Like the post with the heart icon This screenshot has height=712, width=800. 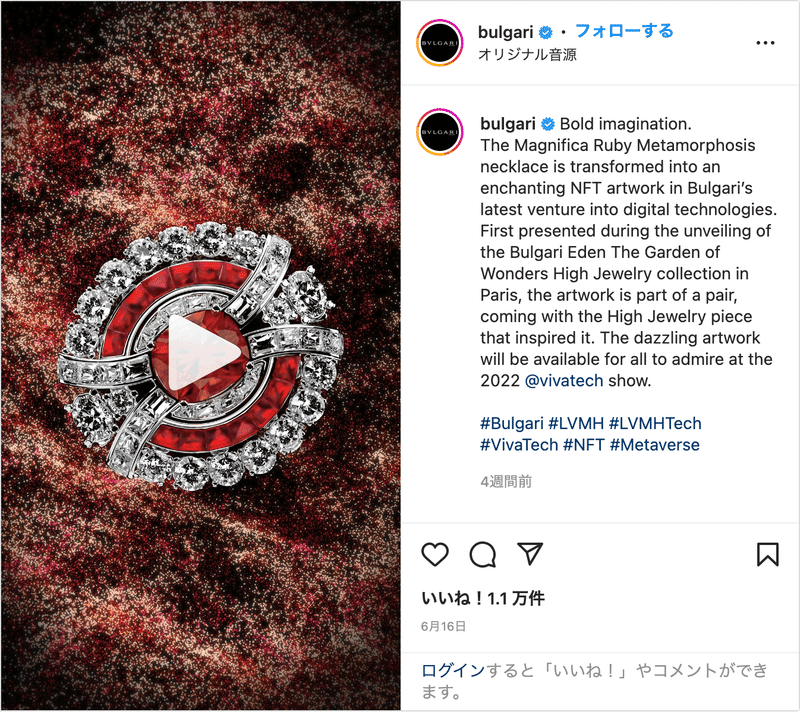click(x=435, y=554)
